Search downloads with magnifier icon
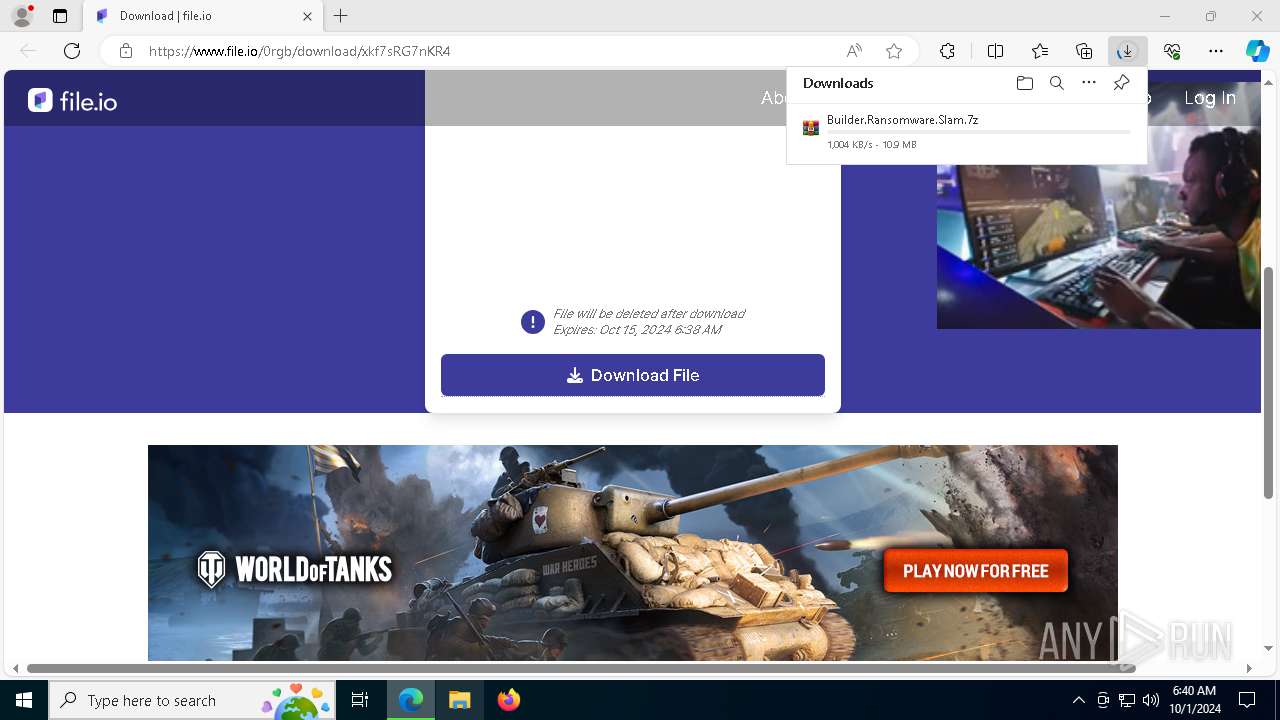This screenshot has width=1280, height=720. 1056,83
